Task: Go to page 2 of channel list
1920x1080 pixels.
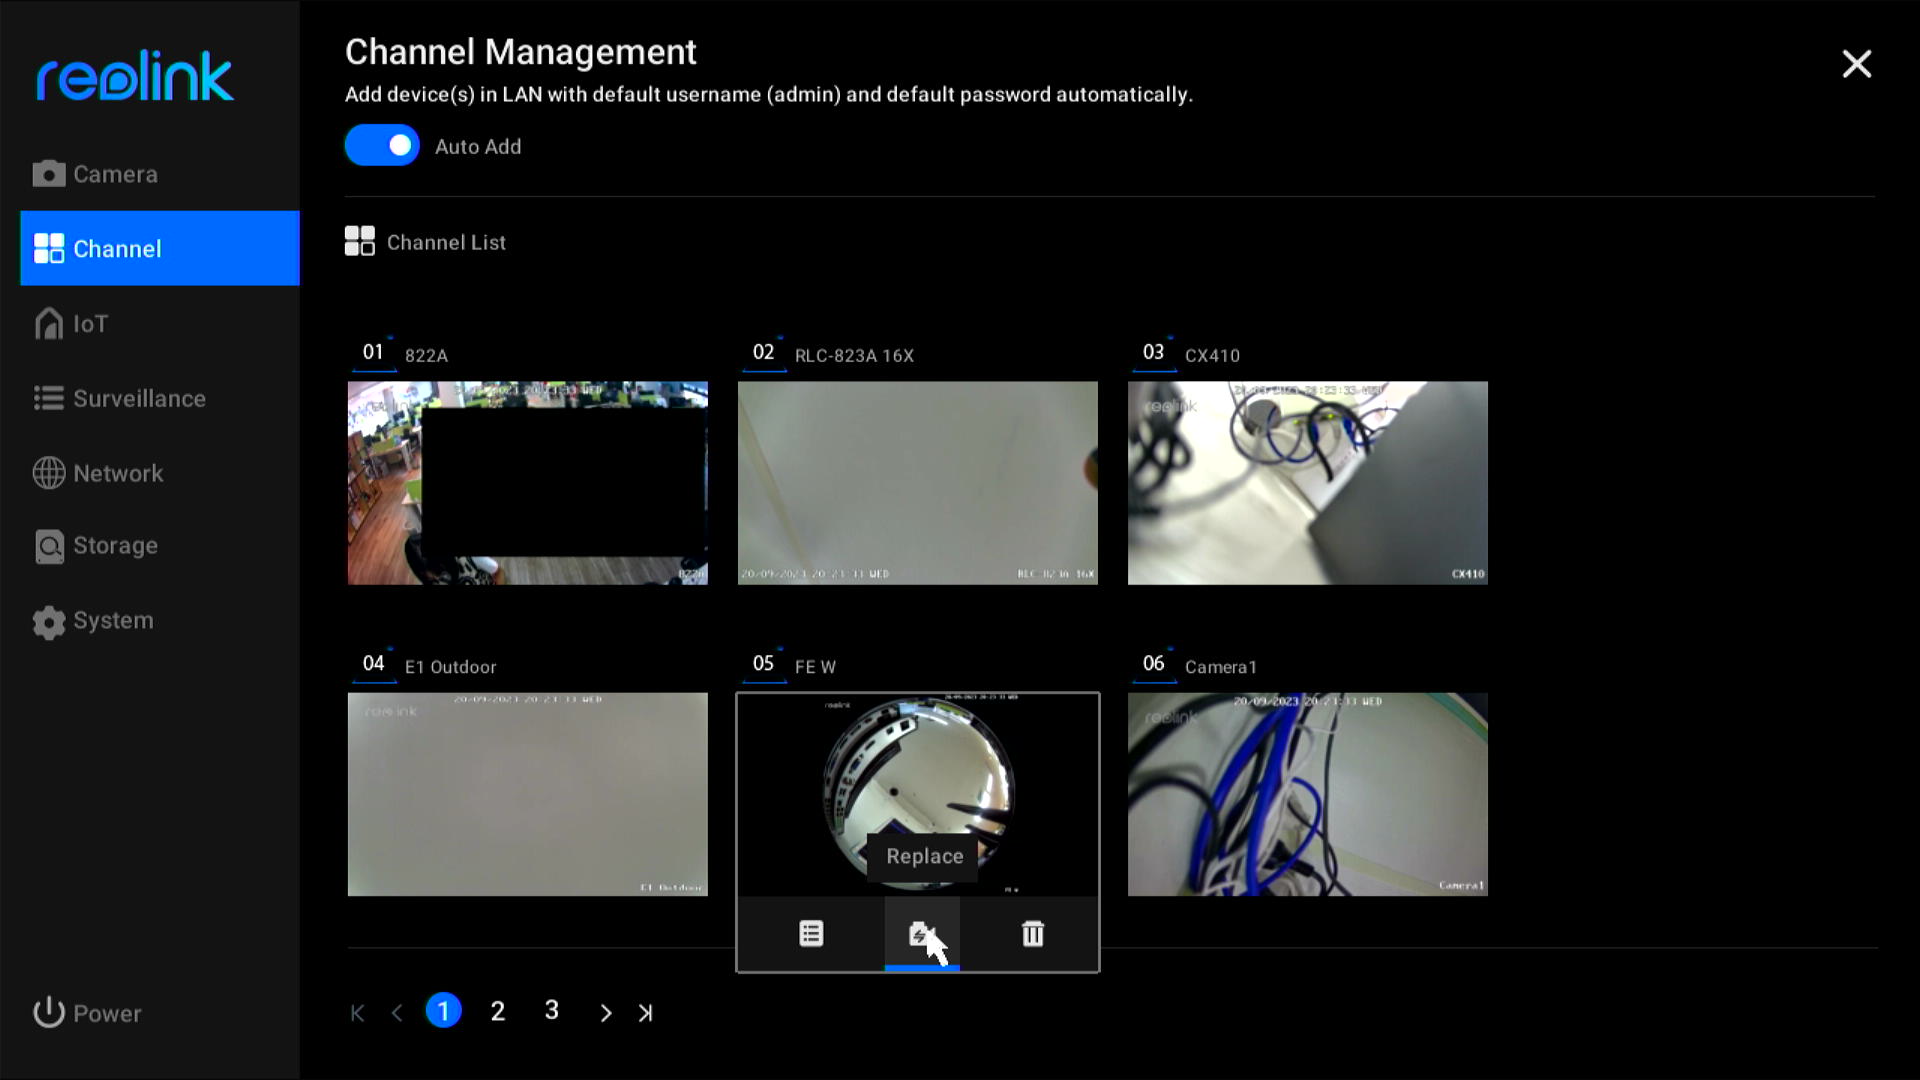Action: coord(498,1011)
